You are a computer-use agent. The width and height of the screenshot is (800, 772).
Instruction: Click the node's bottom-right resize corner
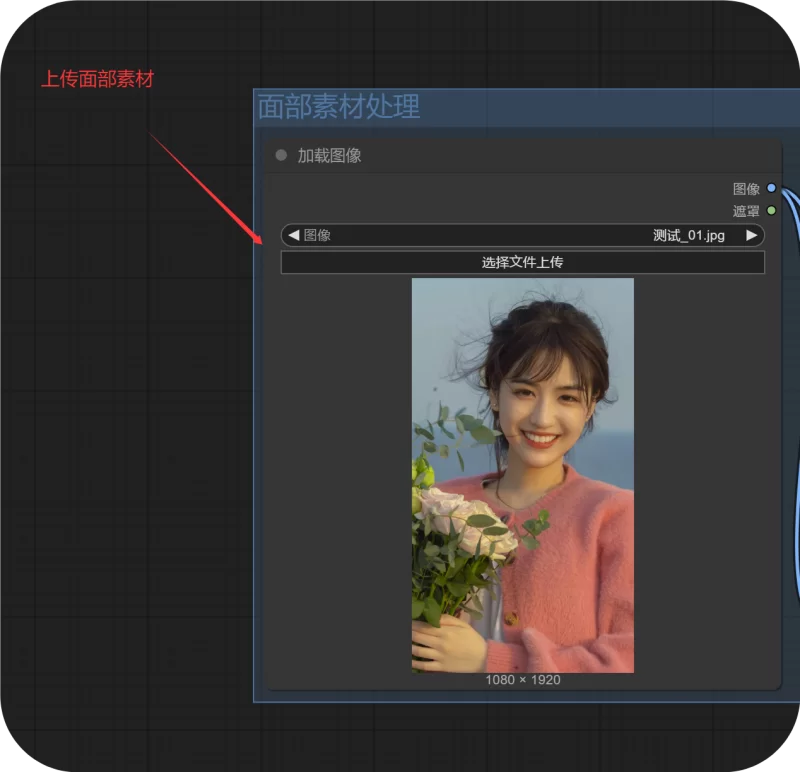pyautogui.click(x=776, y=685)
